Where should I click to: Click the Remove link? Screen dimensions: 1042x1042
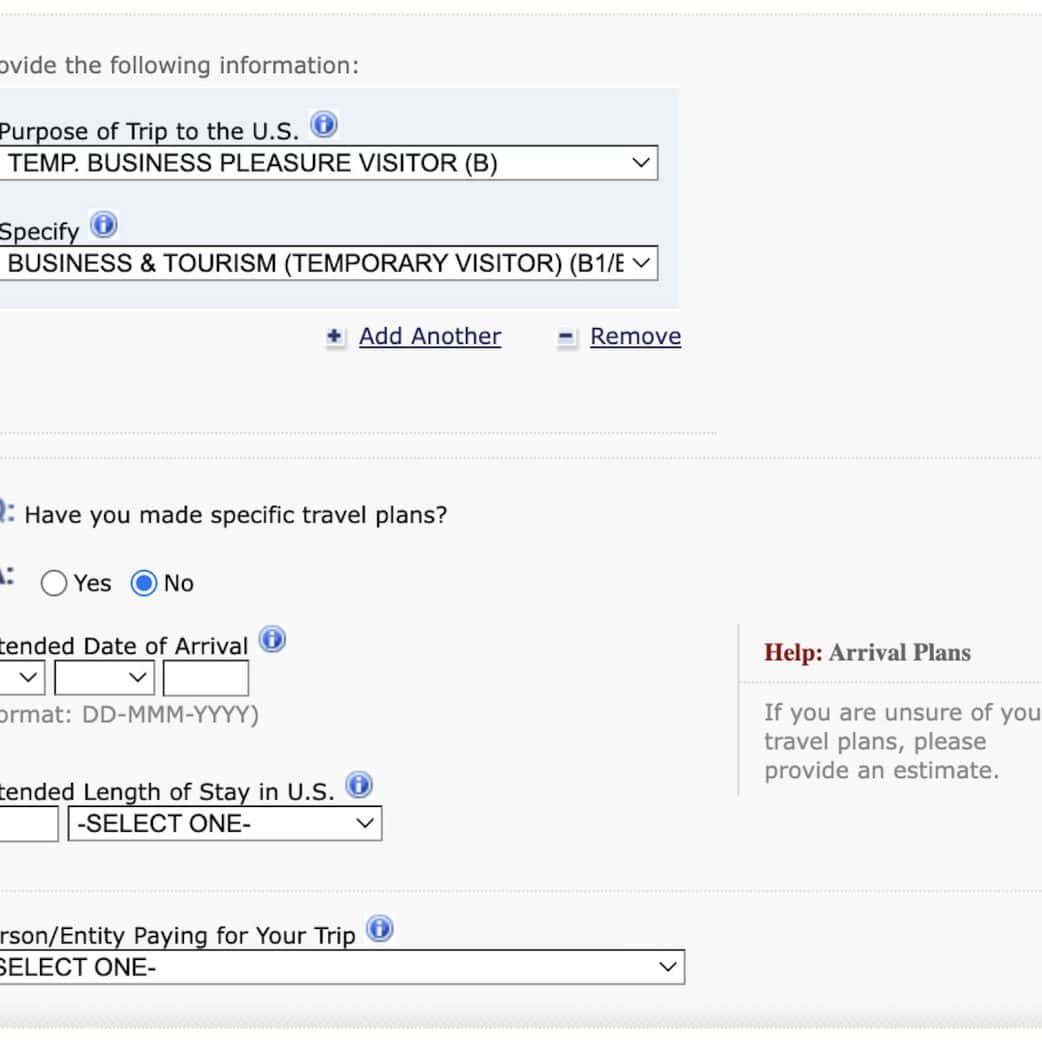click(635, 337)
